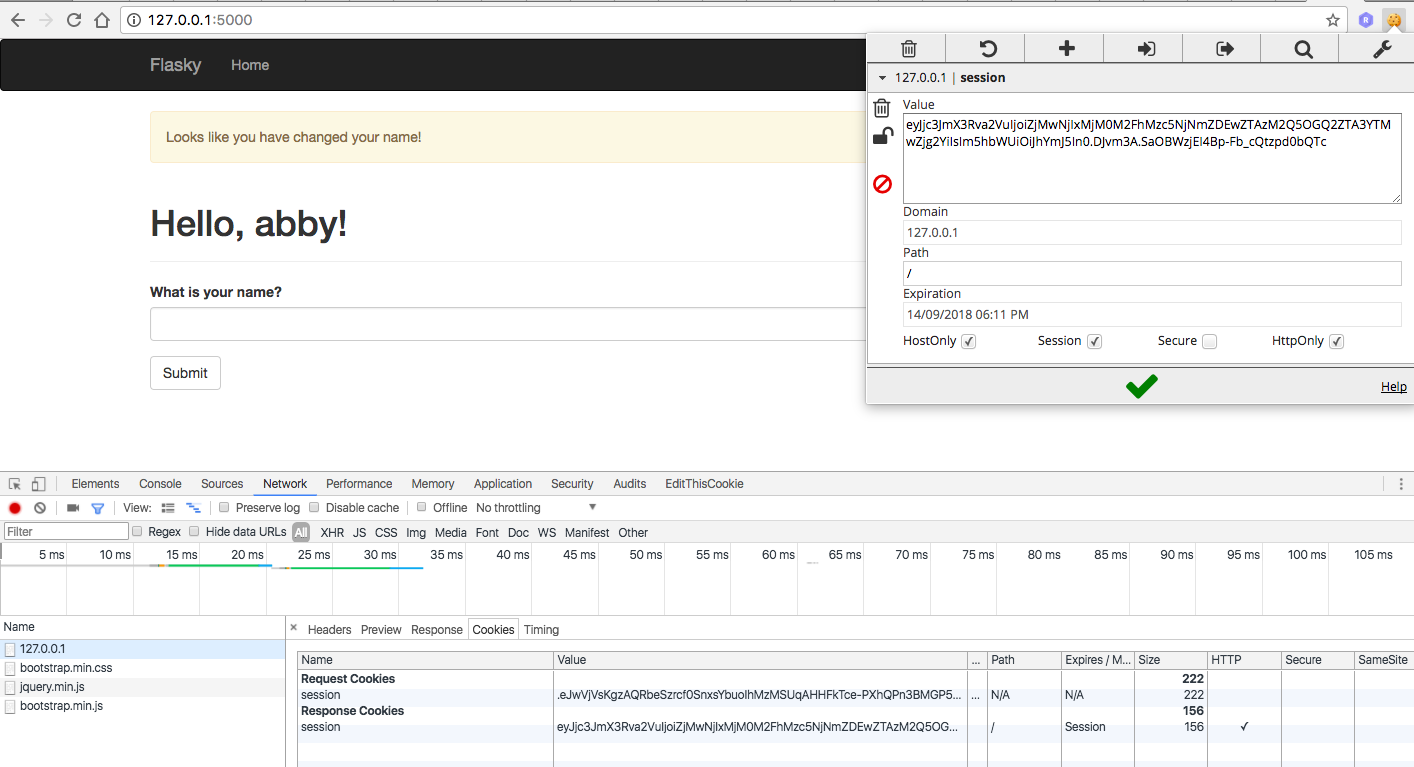Check the Preserve log checkbox

225,508
